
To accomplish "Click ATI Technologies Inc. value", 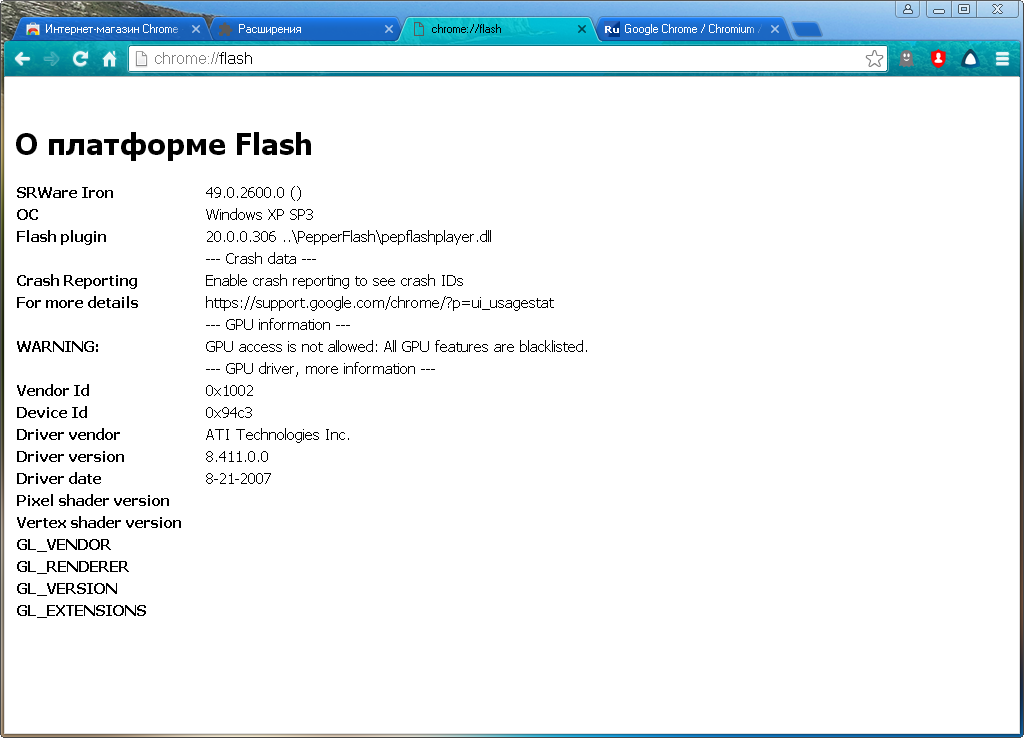I will (x=278, y=435).
